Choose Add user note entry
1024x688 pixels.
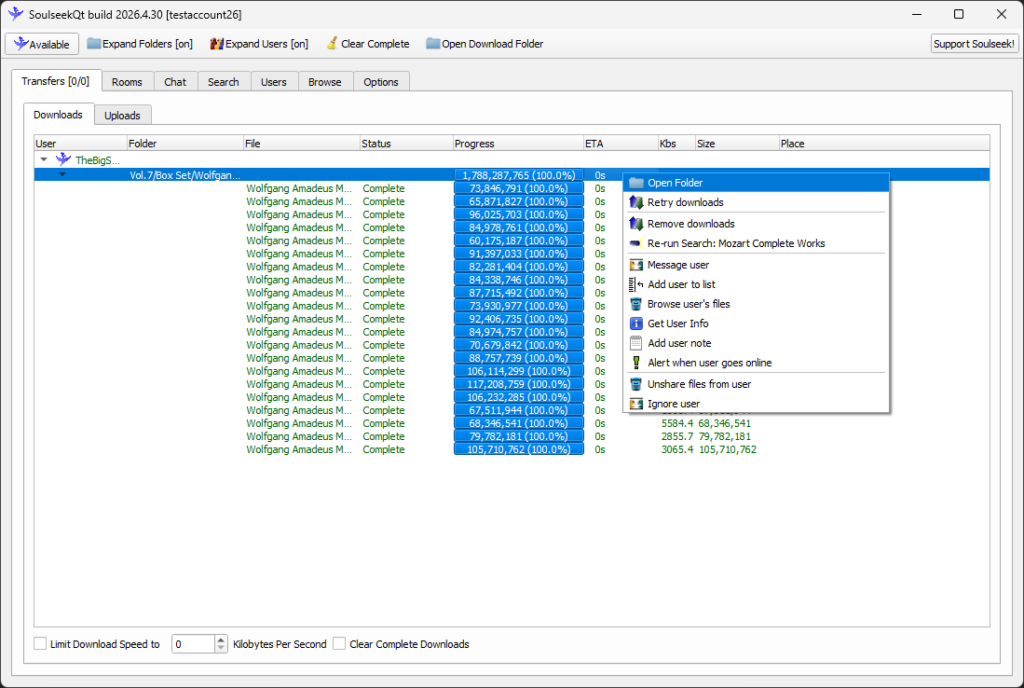pyautogui.click(x=756, y=343)
